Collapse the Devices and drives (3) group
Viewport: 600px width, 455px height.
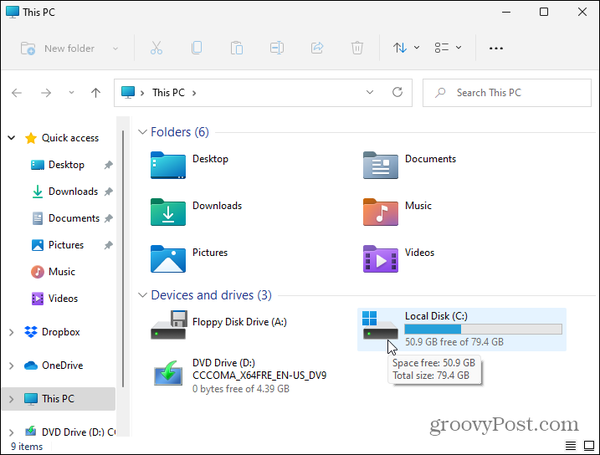coord(142,295)
